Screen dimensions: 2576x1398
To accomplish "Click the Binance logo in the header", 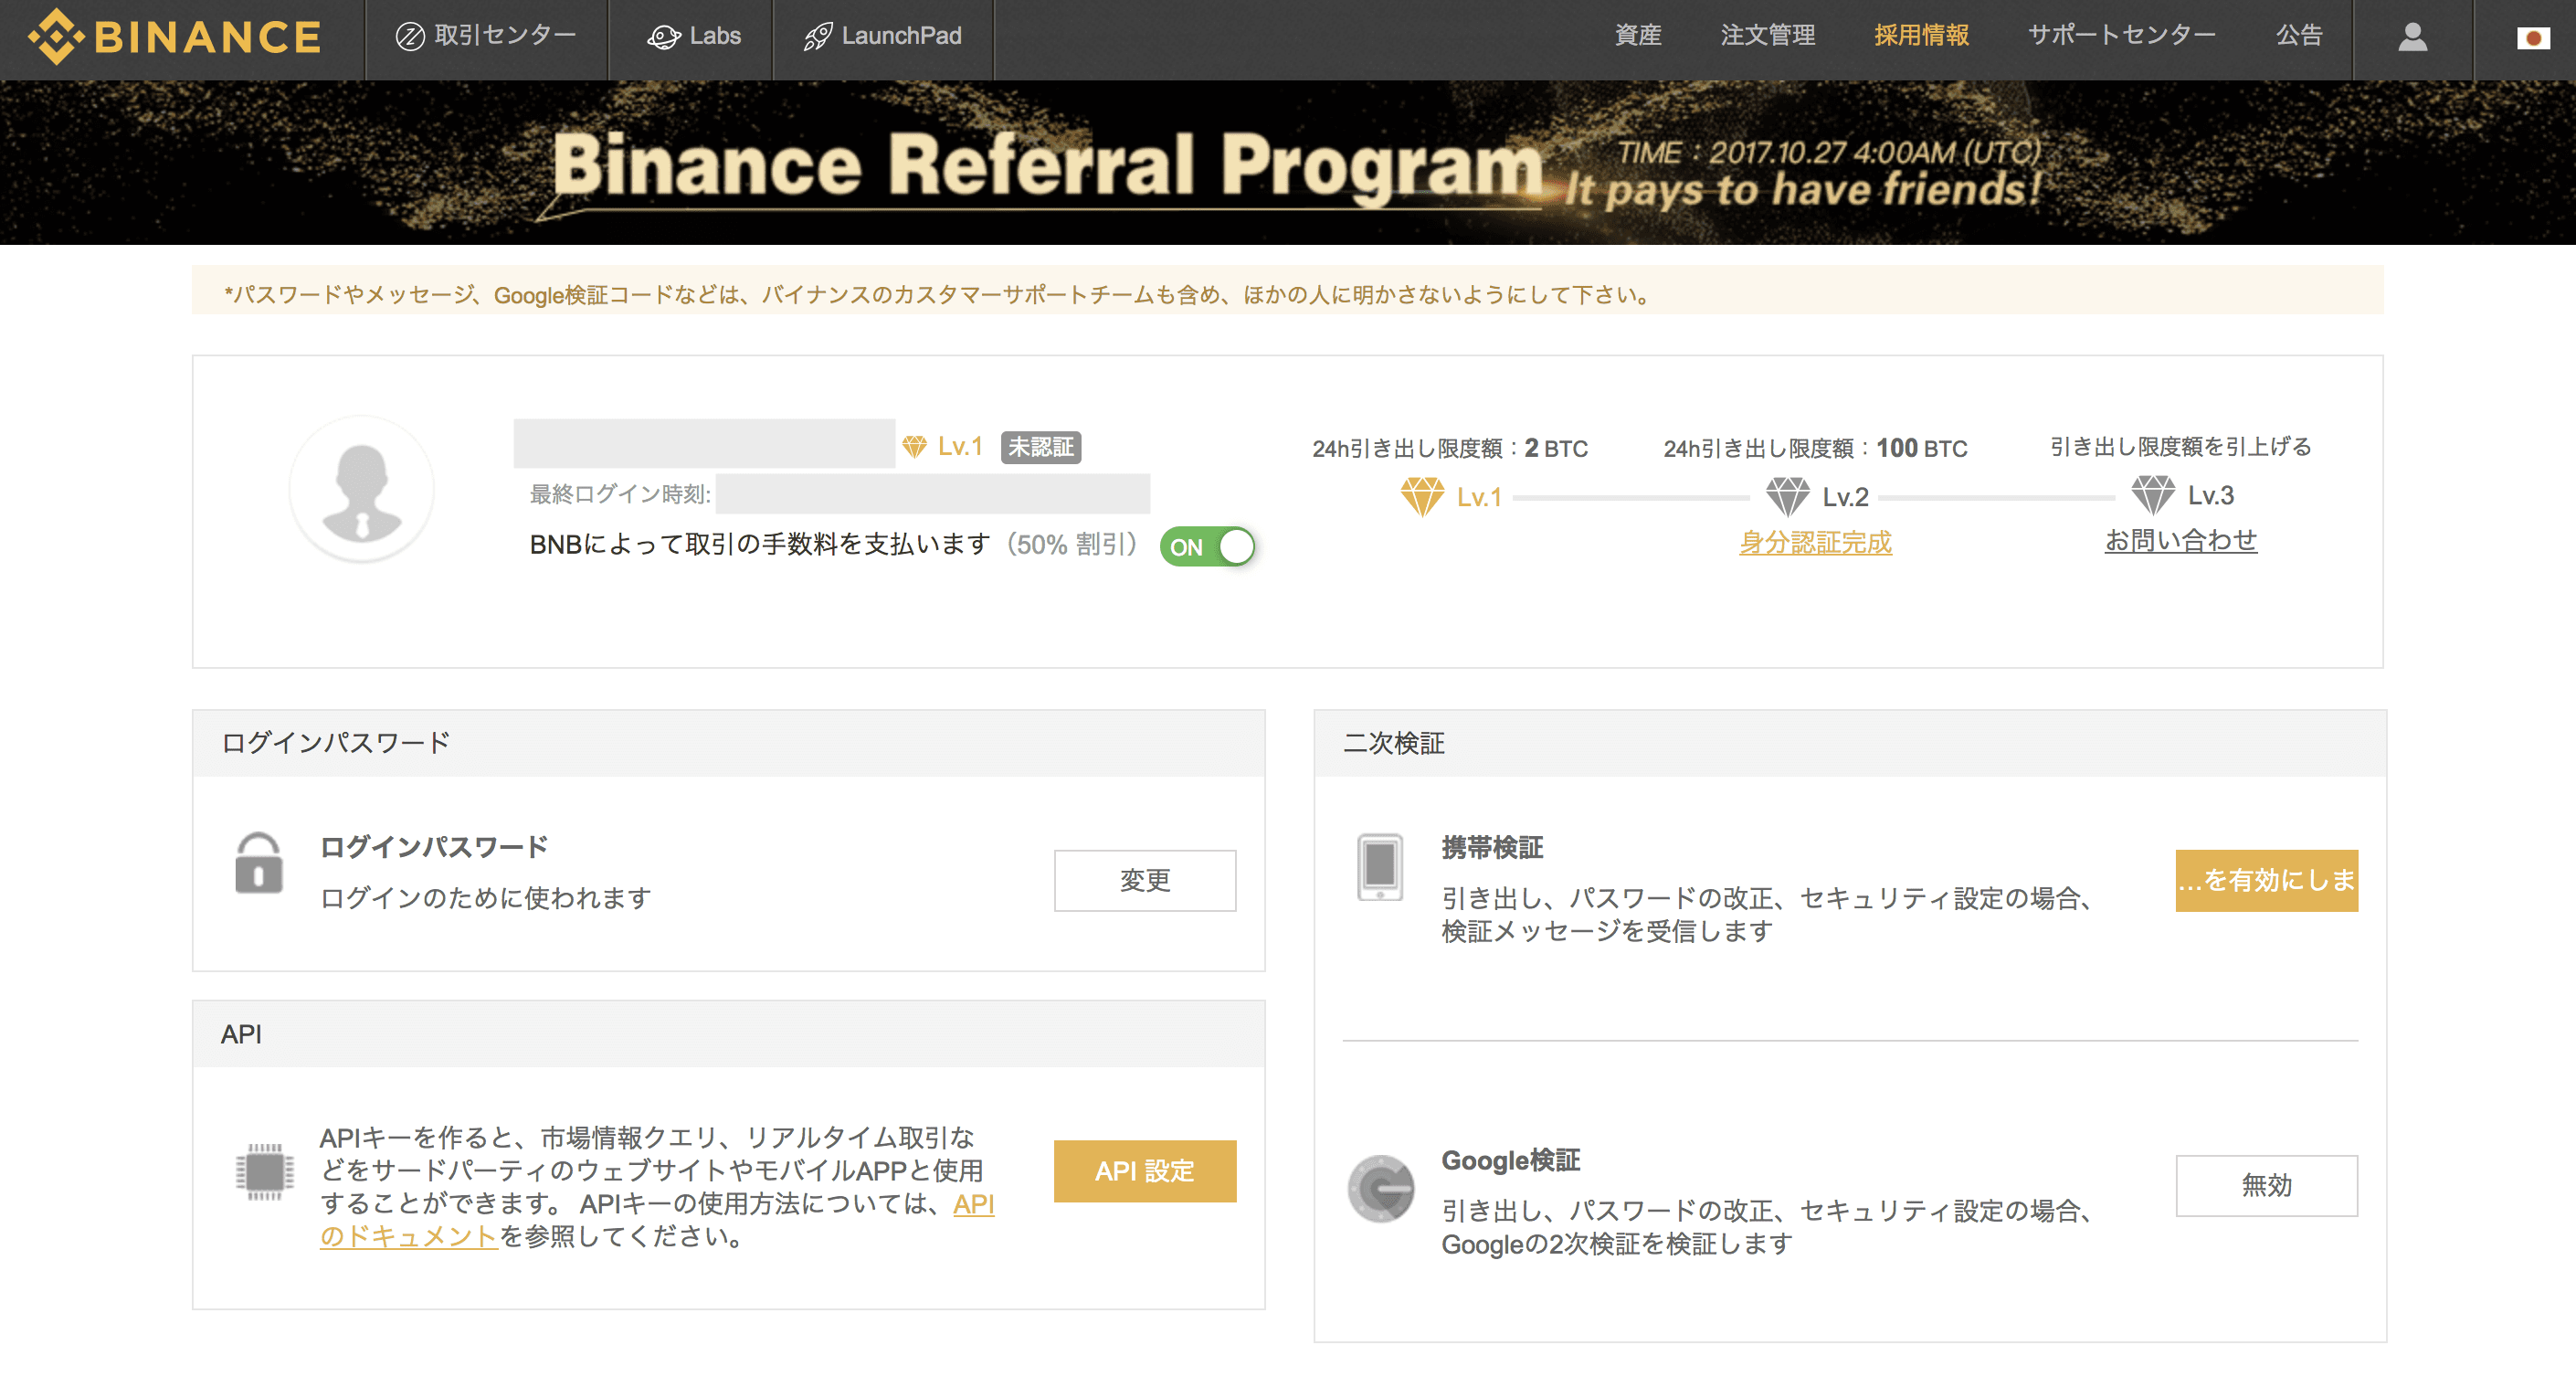I will [x=175, y=37].
